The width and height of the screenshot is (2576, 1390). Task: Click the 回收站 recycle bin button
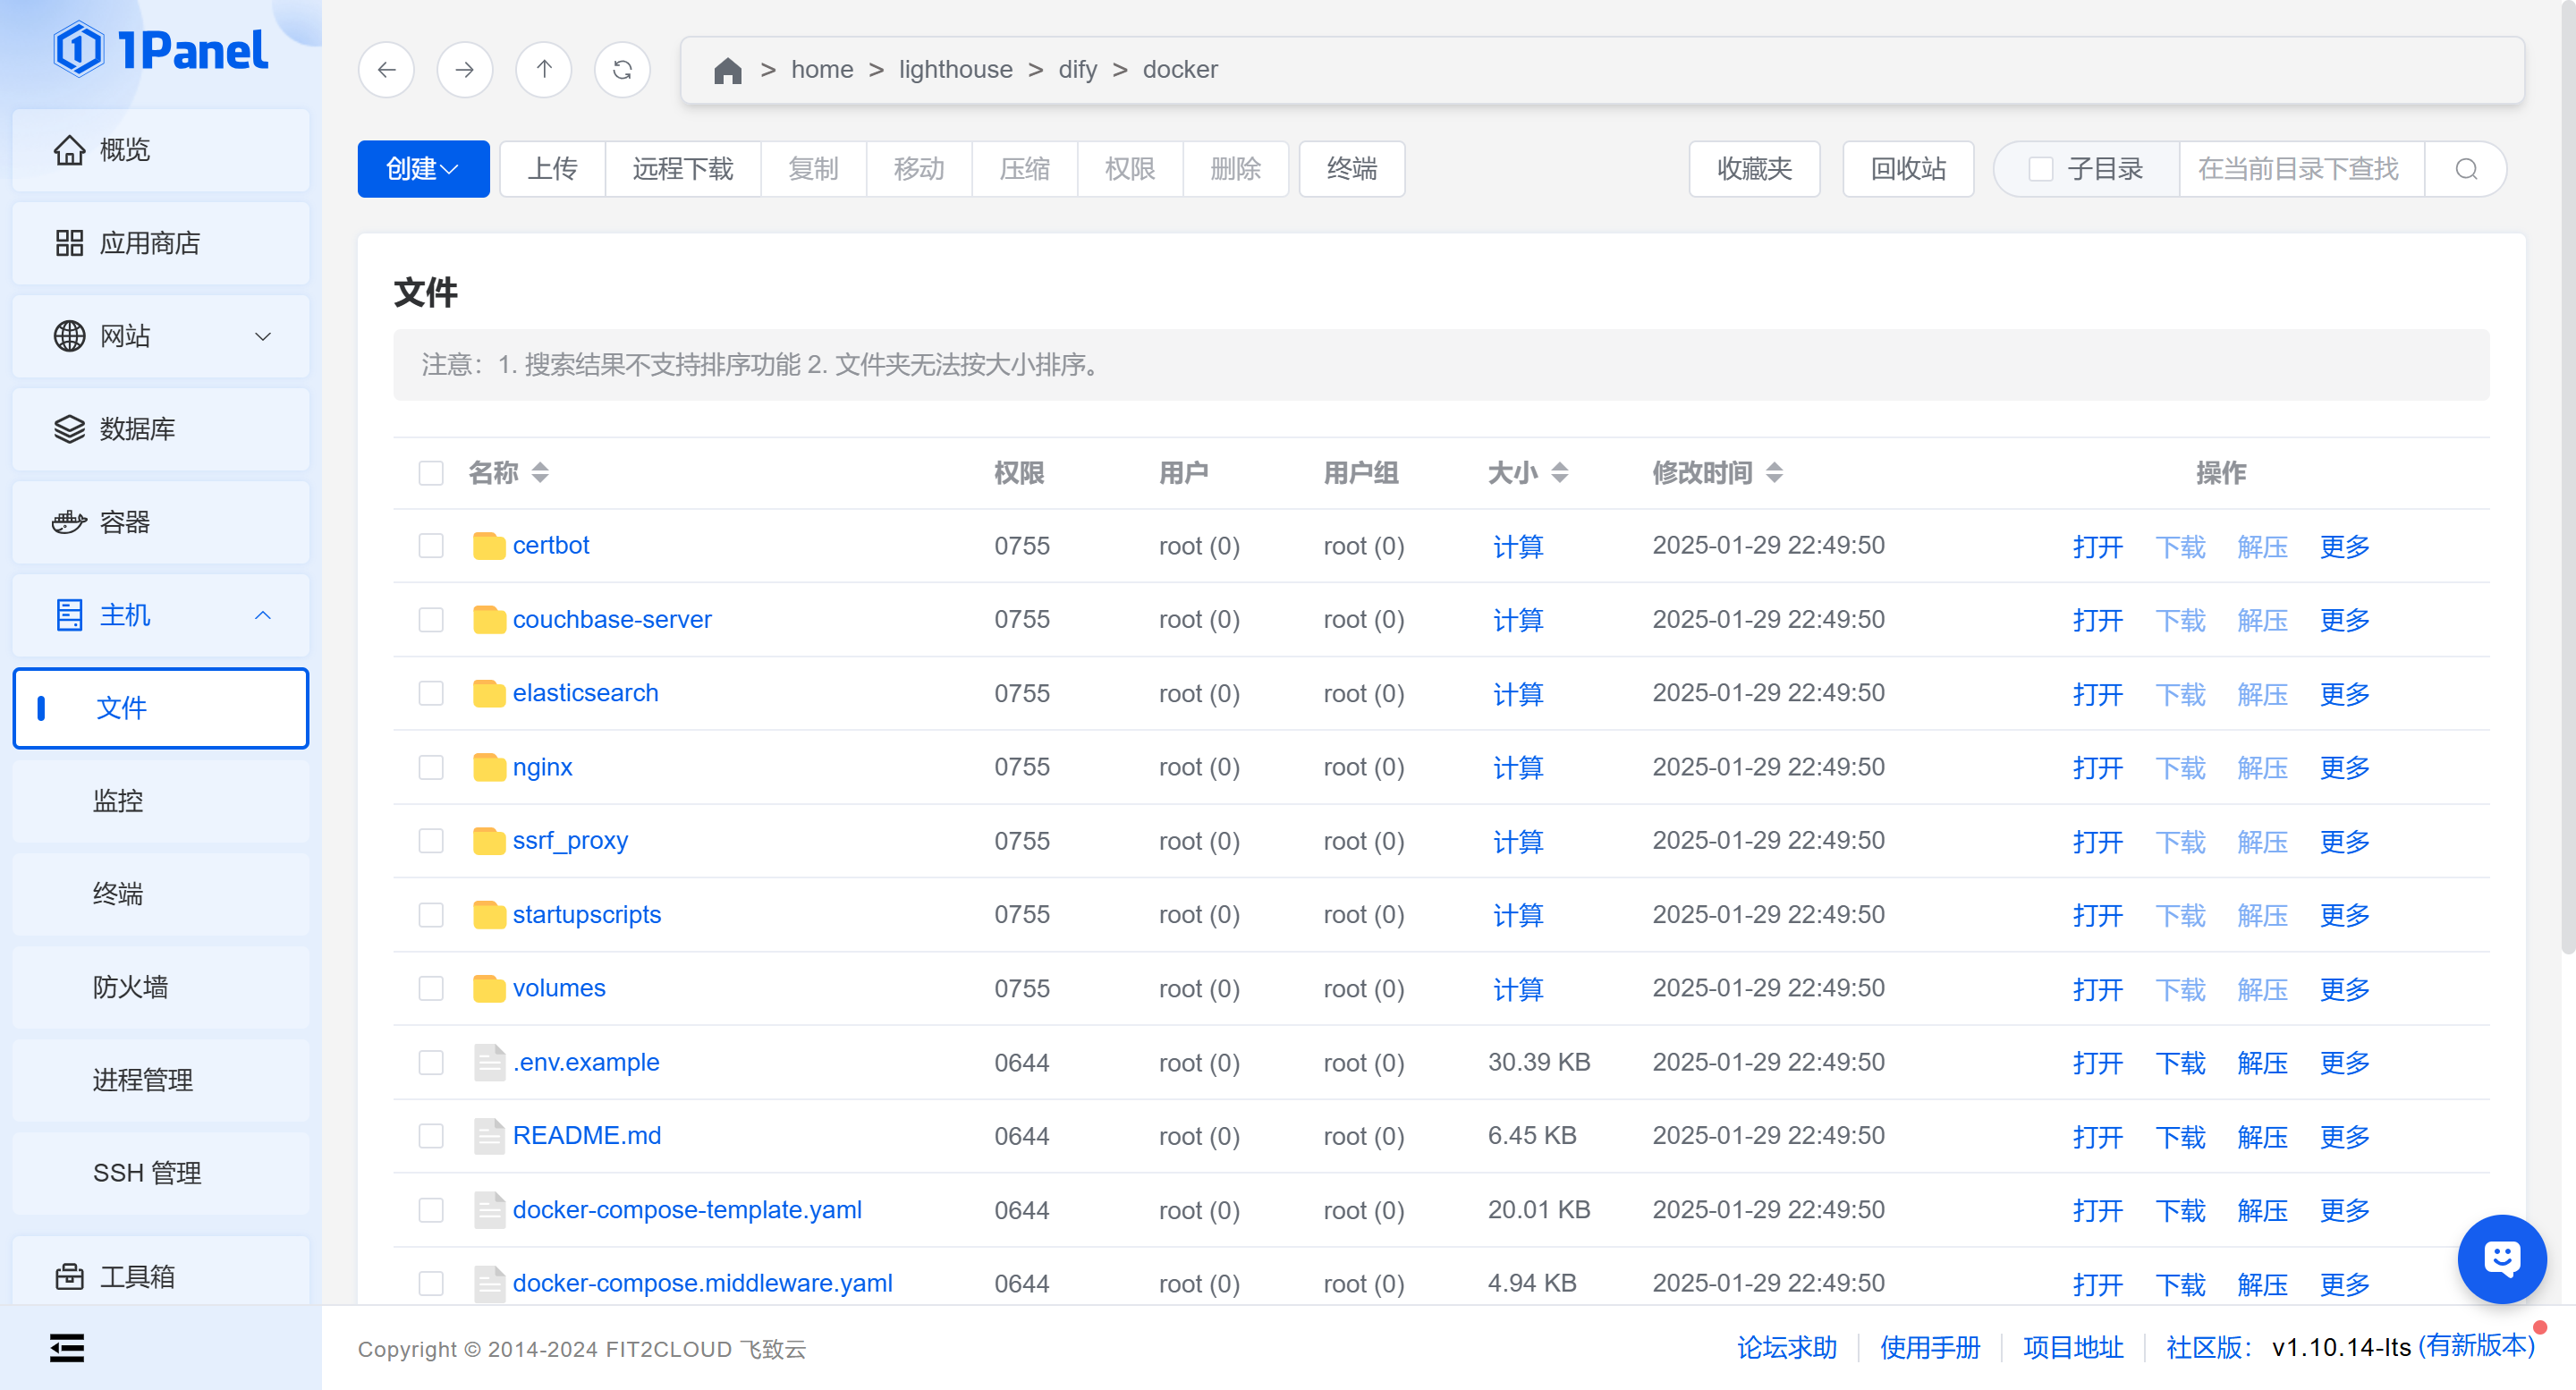point(1907,169)
